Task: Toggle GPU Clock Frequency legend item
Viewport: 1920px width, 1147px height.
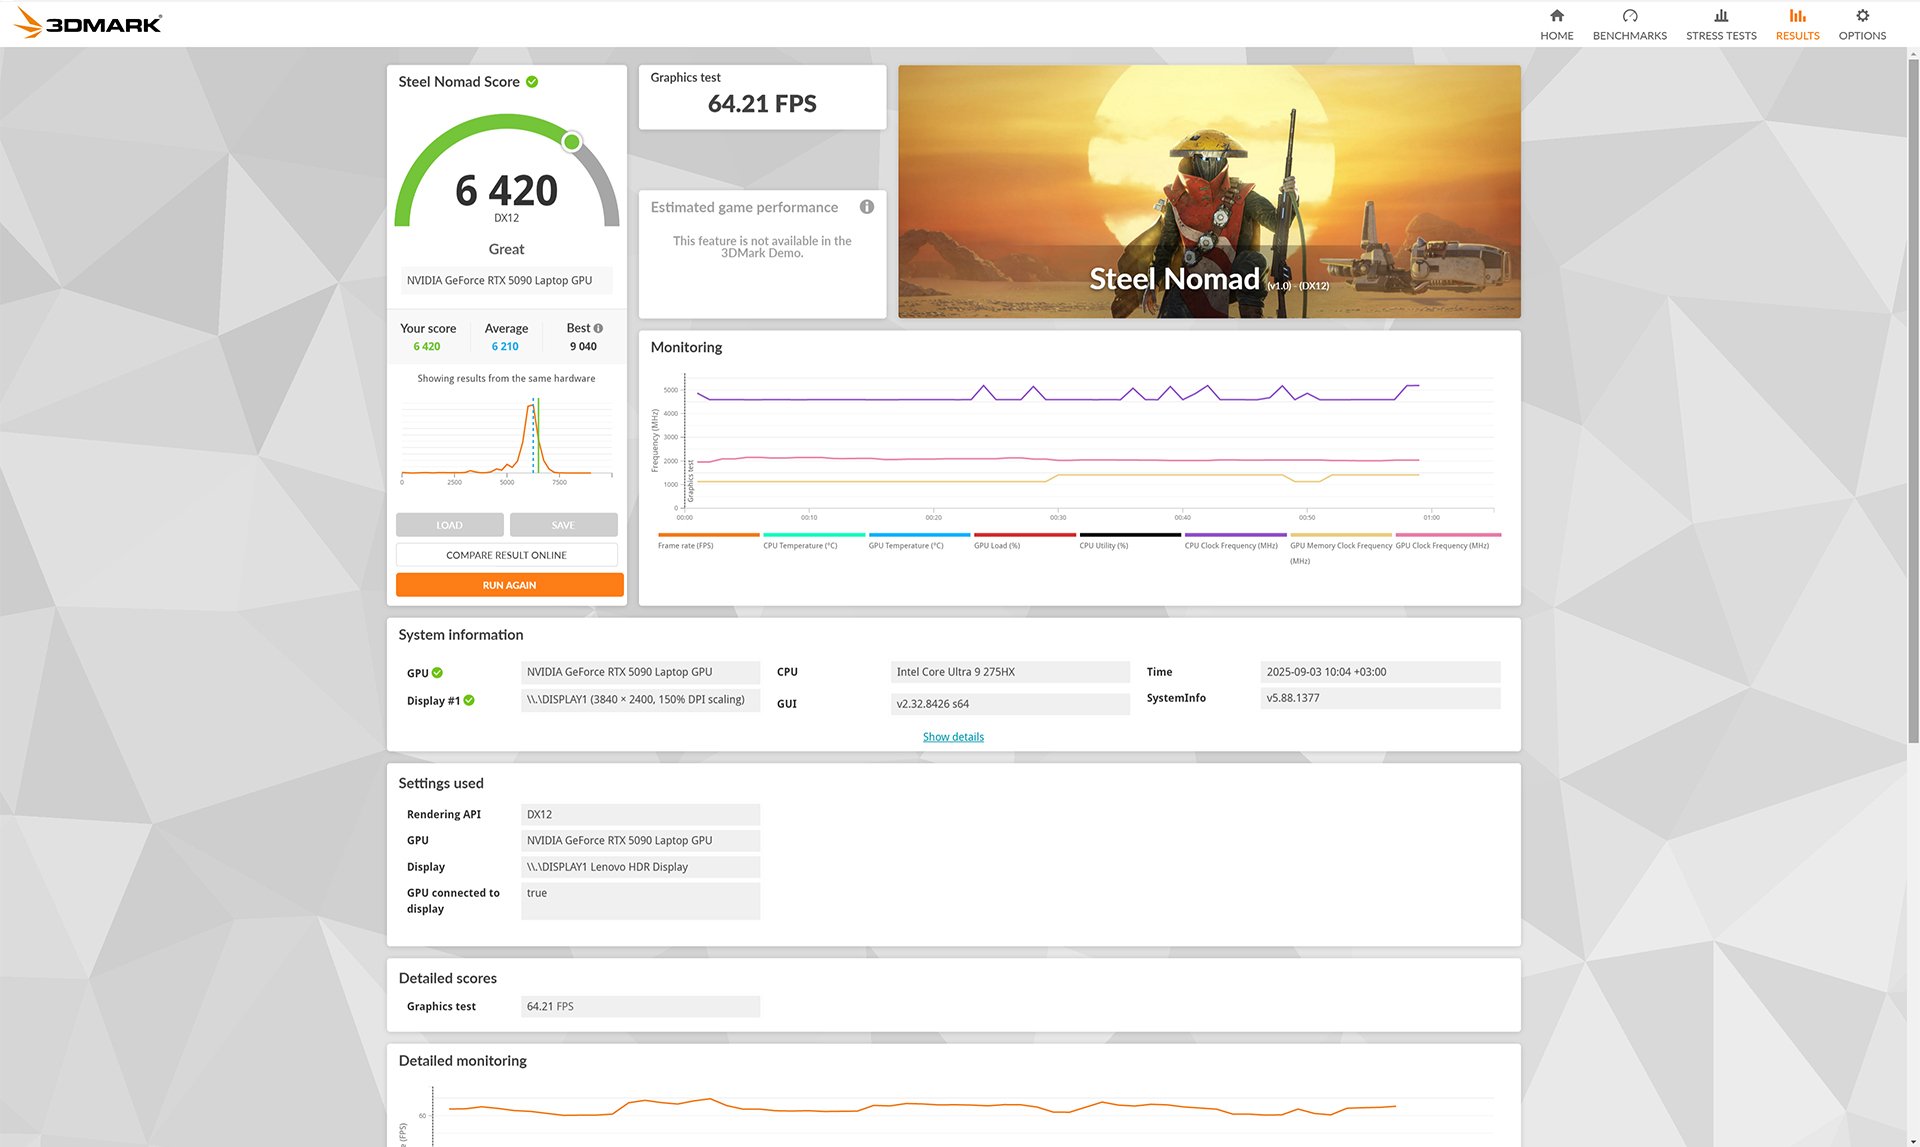Action: tap(1447, 540)
